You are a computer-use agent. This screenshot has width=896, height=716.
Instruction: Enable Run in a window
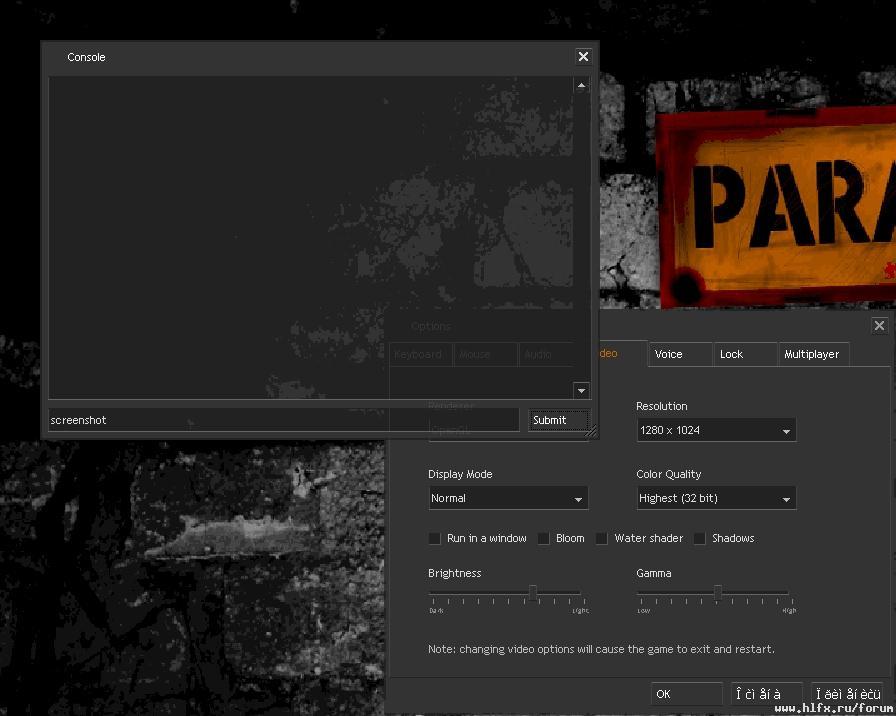click(x=435, y=538)
